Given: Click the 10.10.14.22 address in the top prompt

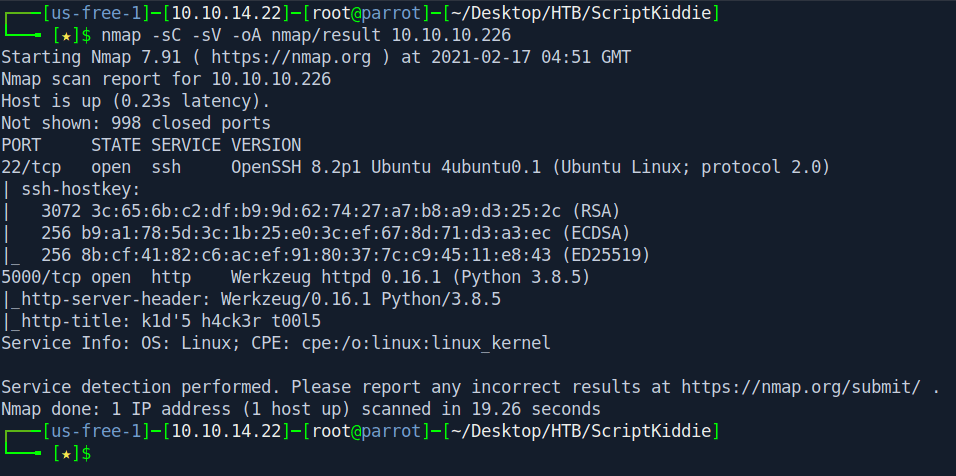Looking at the screenshot, I should pyautogui.click(x=227, y=13).
